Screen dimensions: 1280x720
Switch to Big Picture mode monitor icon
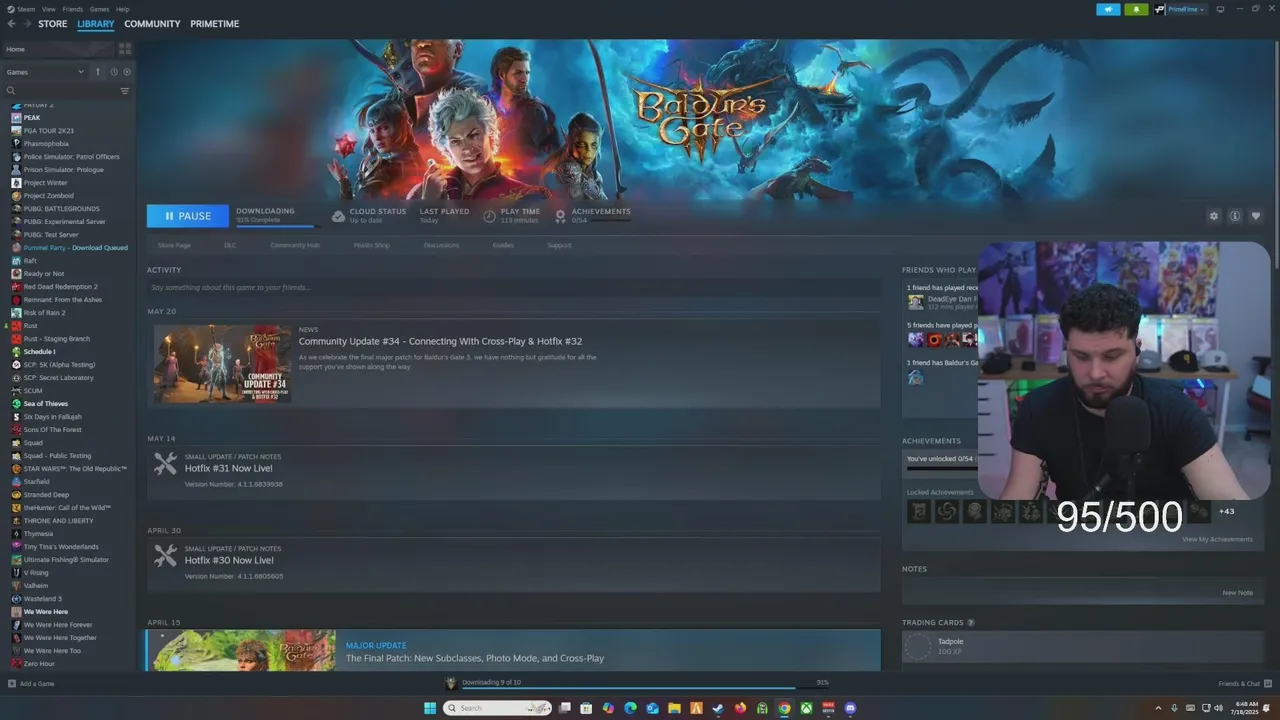pos(1220,9)
